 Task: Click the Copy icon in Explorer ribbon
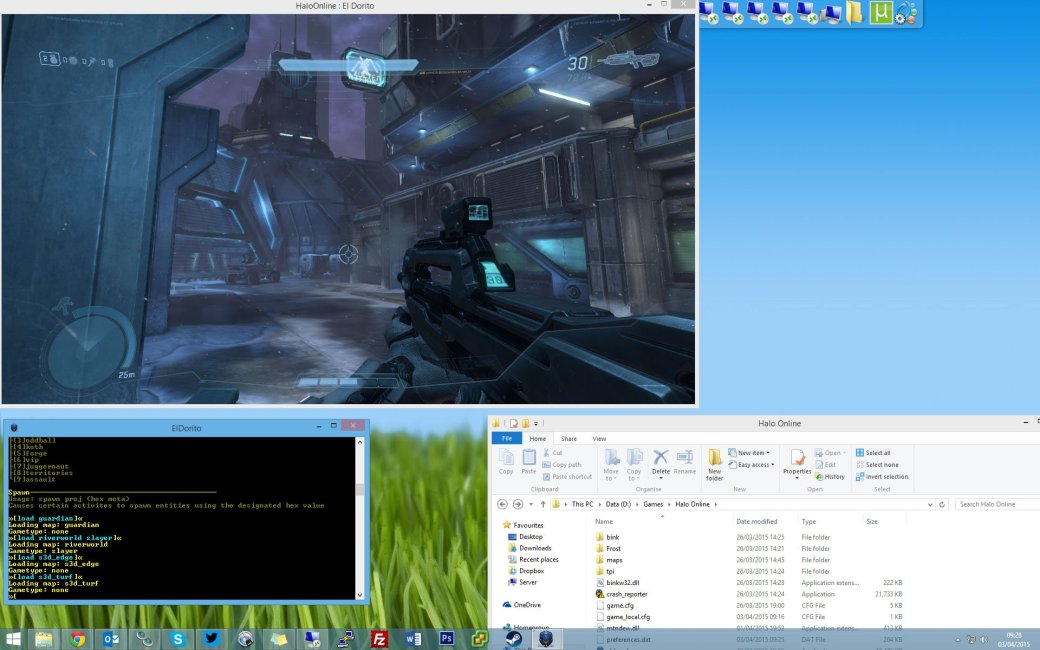click(x=506, y=461)
